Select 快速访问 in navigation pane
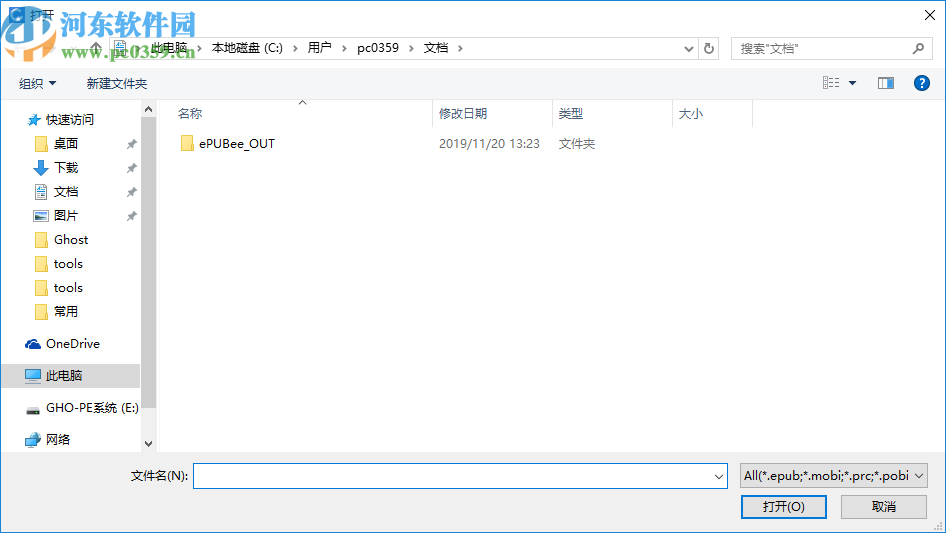The width and height of the screenshot is (946, 533). coord(69,120)
